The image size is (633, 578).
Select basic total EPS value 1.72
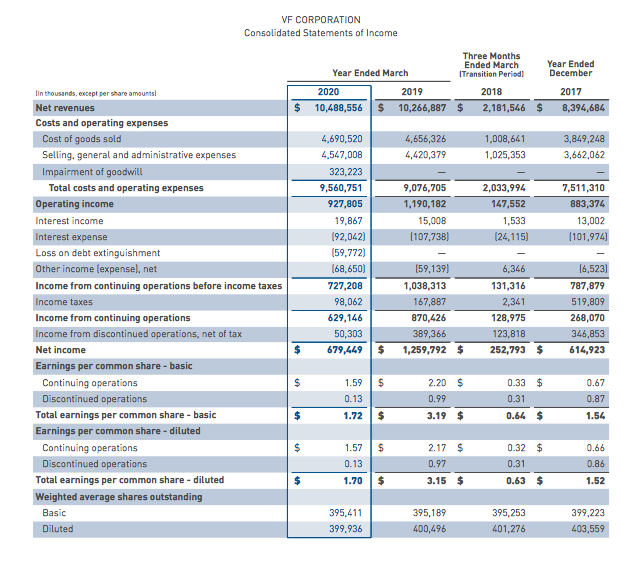[353, 416]
